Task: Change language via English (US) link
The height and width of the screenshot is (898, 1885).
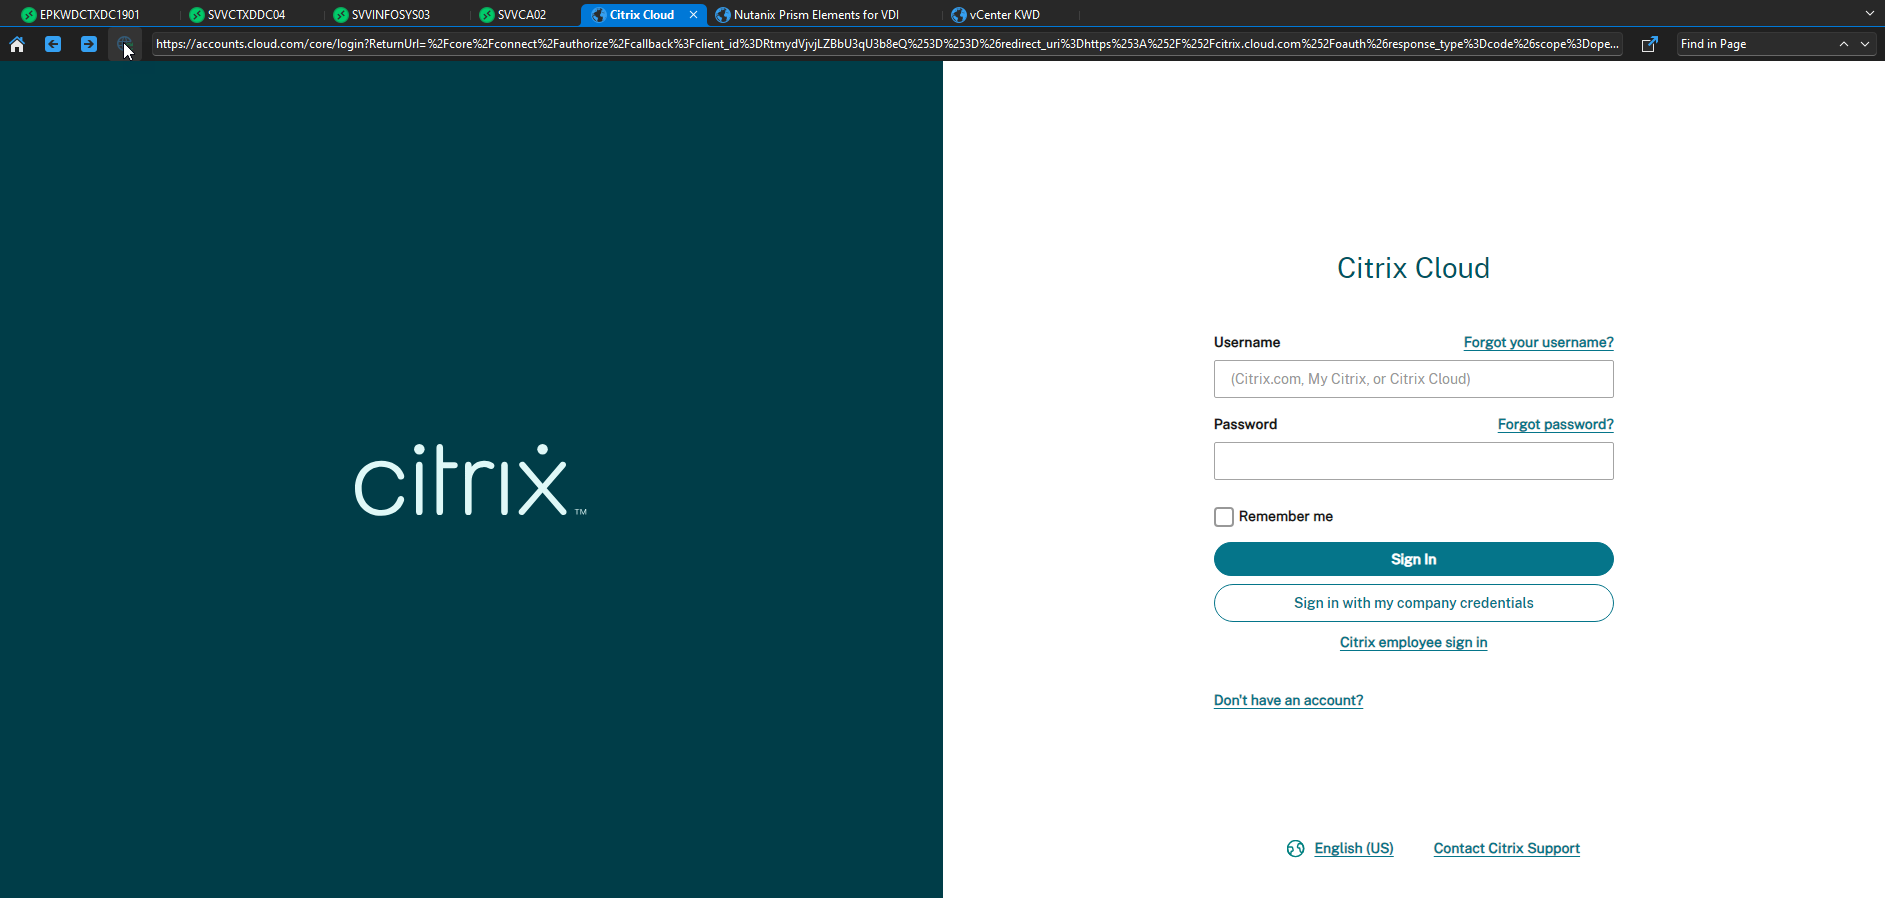Action: (1354, 848)
